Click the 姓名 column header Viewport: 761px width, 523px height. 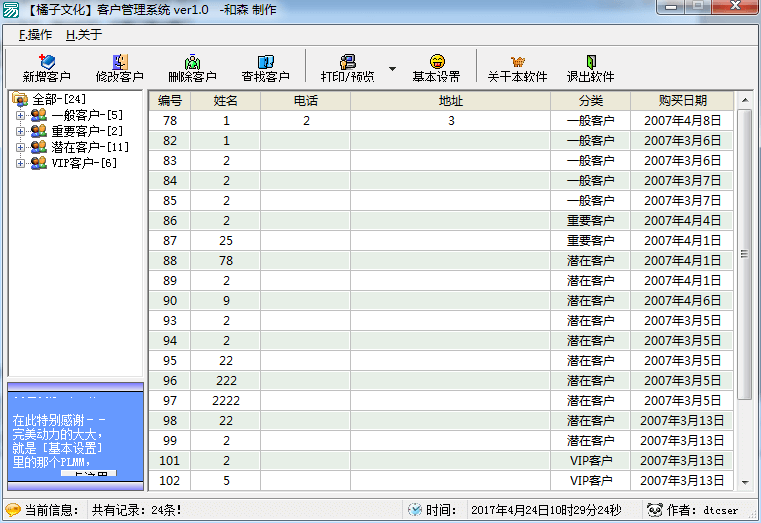click(225, 101)
